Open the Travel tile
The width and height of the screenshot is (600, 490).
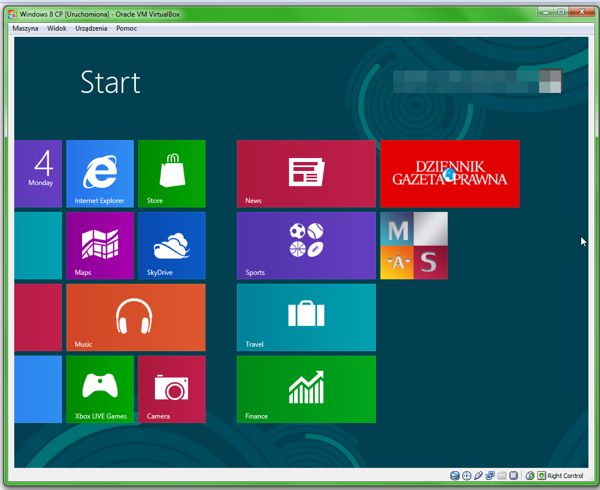[x=306, y=317]
